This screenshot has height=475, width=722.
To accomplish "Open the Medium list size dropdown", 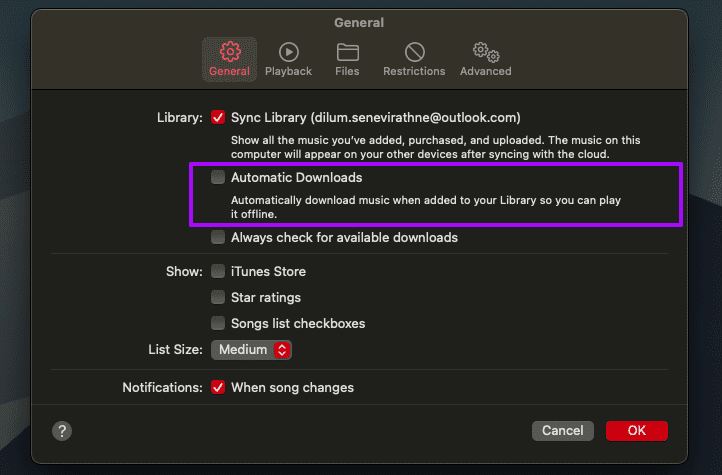I will click(x=251, y=350).
